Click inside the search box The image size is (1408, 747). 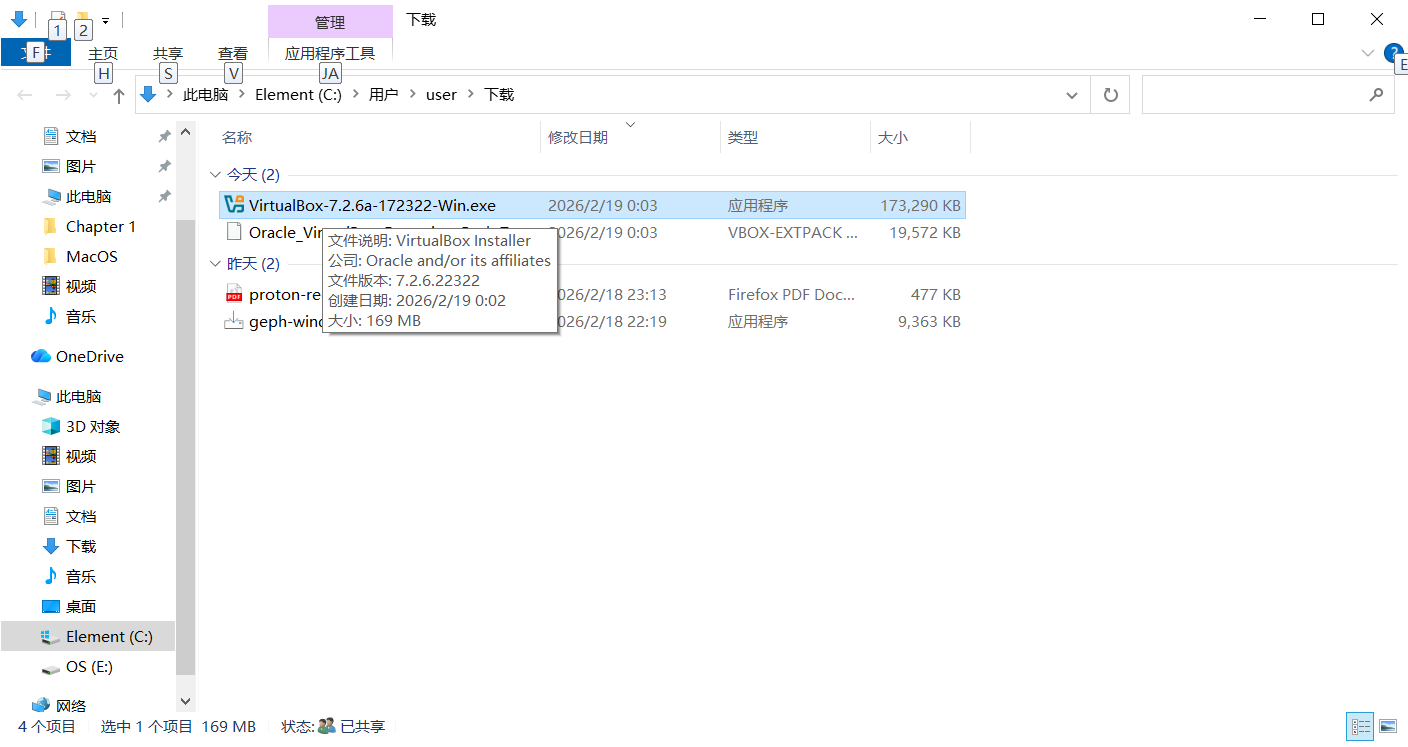click(x=1255, y=95)
